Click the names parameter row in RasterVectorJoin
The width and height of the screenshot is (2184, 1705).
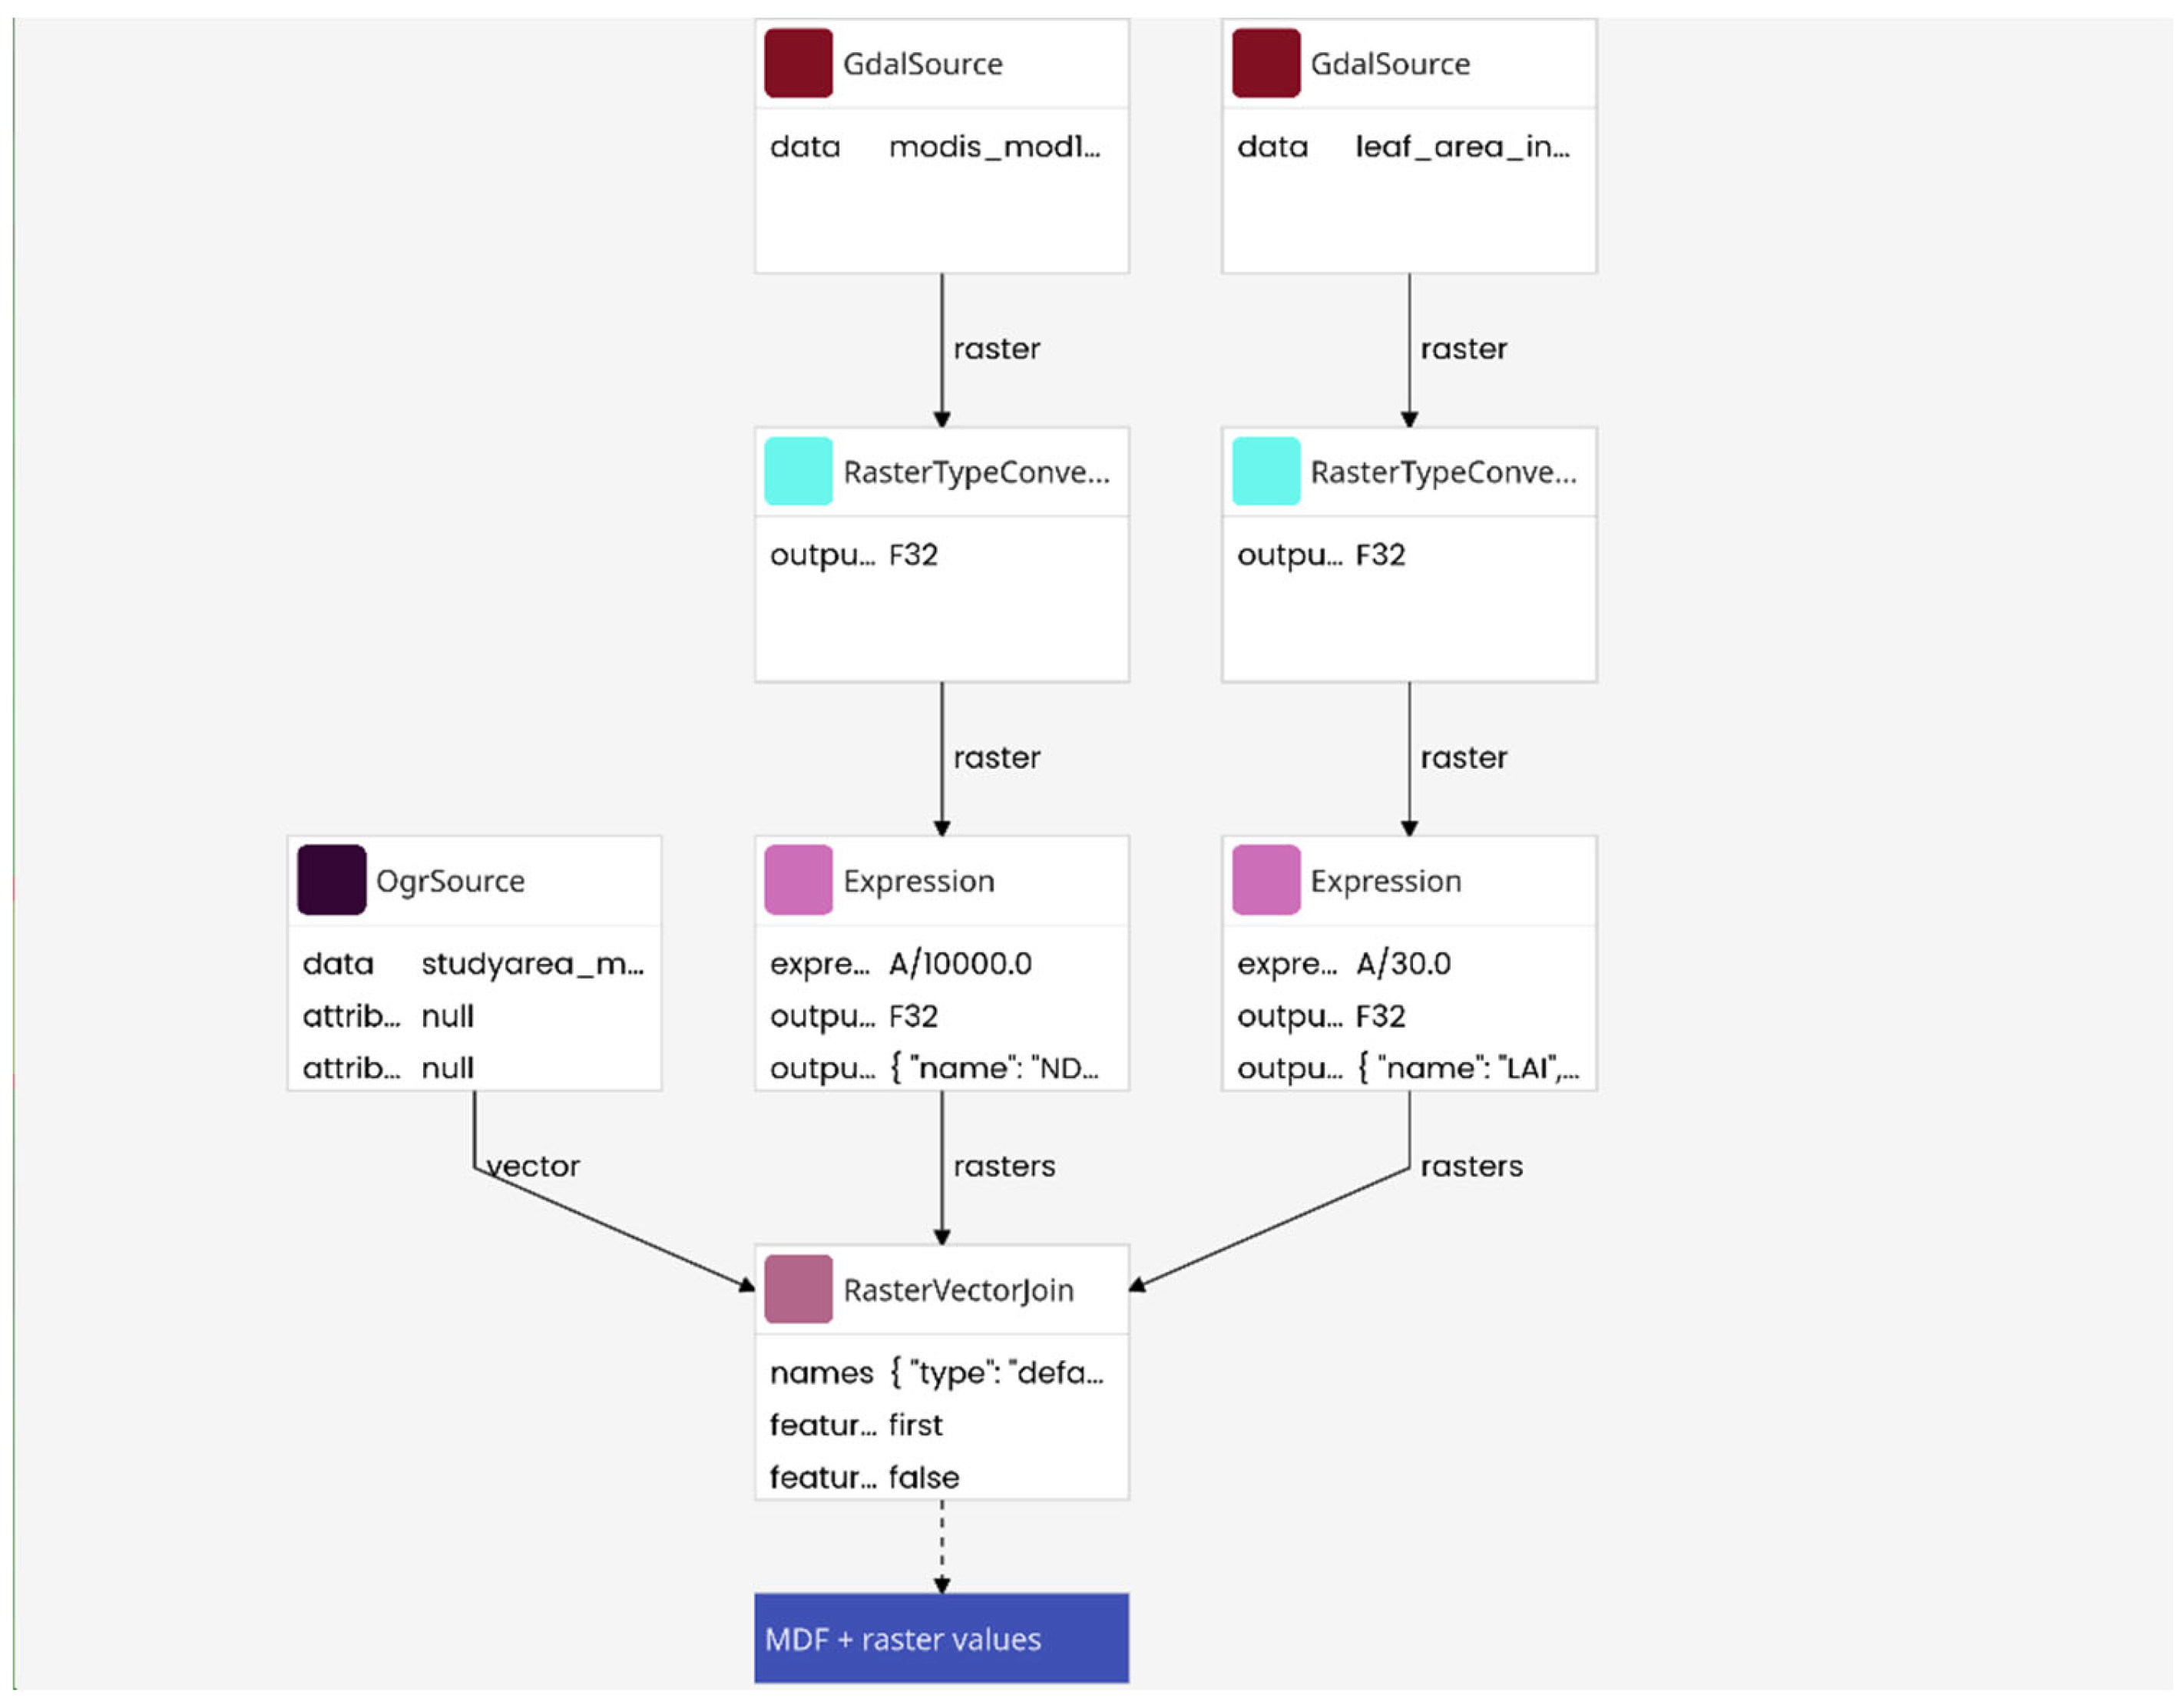coord(938,1373)
